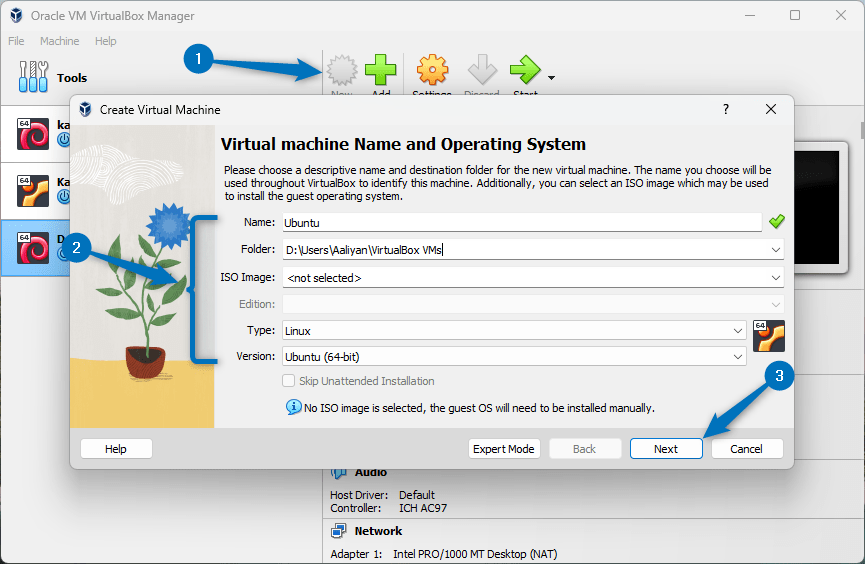
Task: Click the Network section header
Action: coord(378,531)
